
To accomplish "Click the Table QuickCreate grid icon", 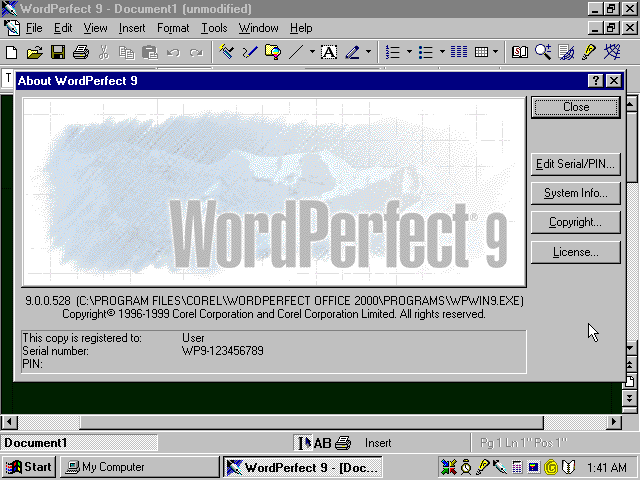I will click(x=482, y=52).
